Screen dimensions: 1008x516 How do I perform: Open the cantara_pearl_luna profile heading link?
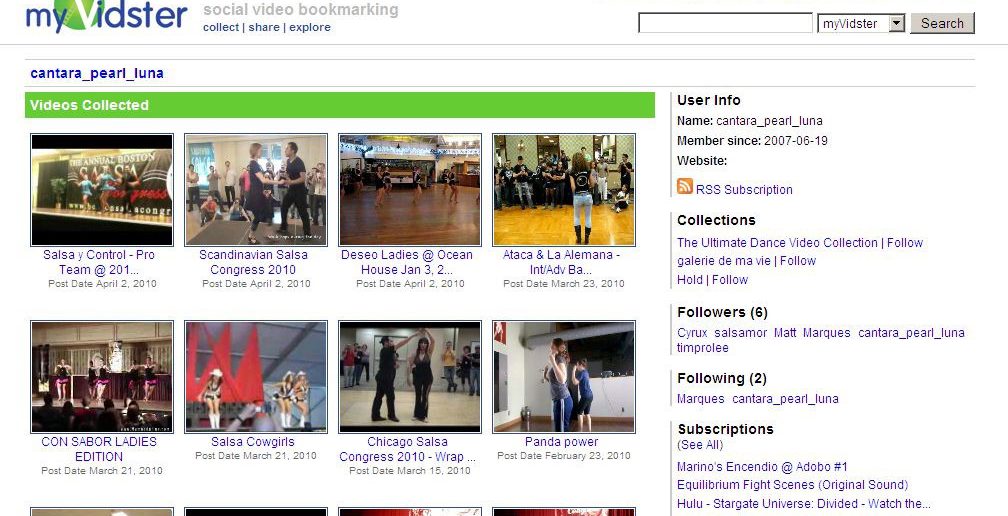click(x=97, y=73)
